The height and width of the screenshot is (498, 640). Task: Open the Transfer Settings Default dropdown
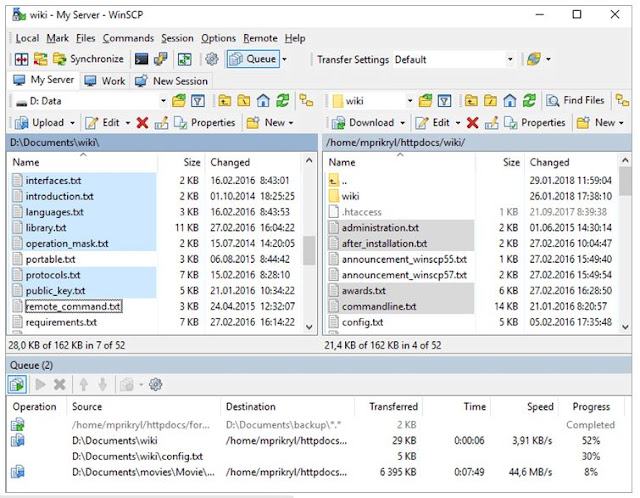[x=510, y=60]
